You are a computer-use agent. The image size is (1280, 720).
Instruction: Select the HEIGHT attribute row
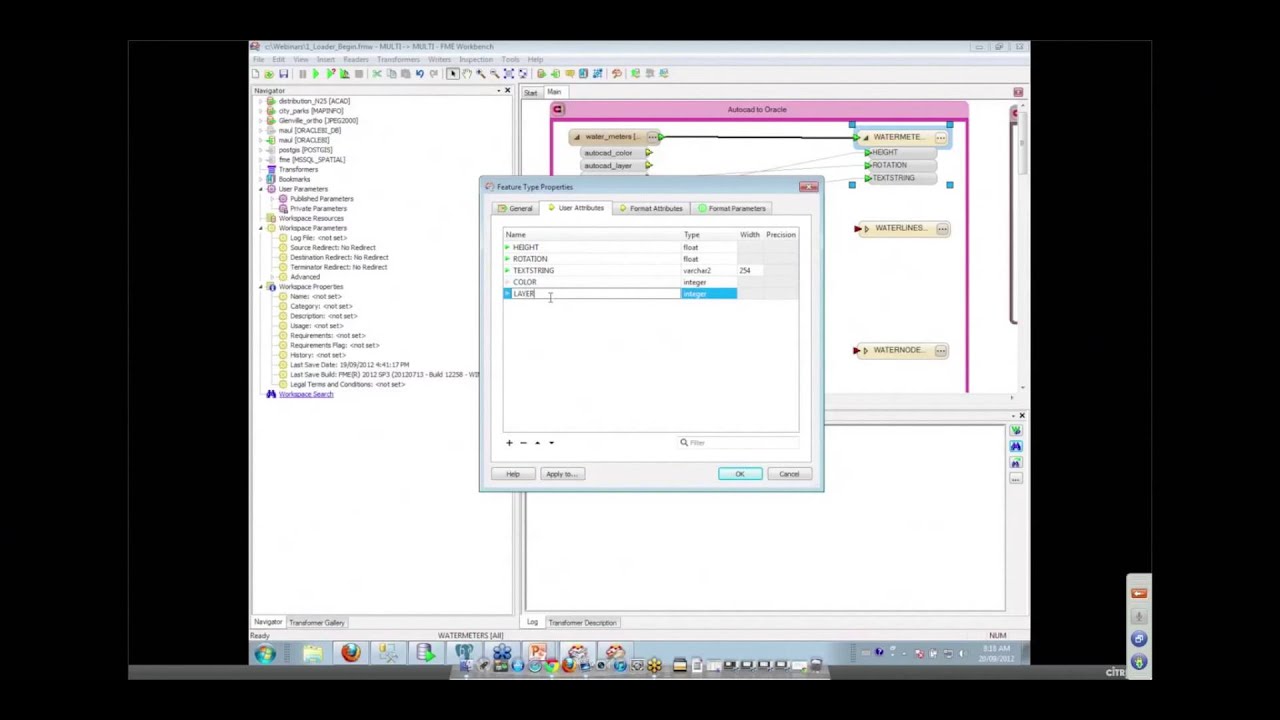(650, 247)
